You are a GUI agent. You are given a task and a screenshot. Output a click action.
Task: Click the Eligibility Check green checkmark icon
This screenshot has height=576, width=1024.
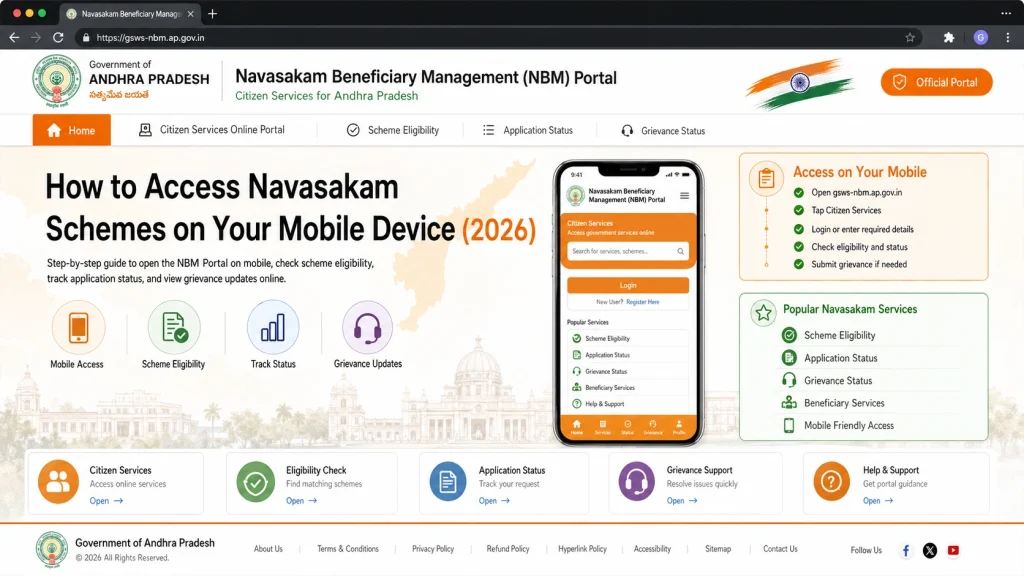click(255, 483)
